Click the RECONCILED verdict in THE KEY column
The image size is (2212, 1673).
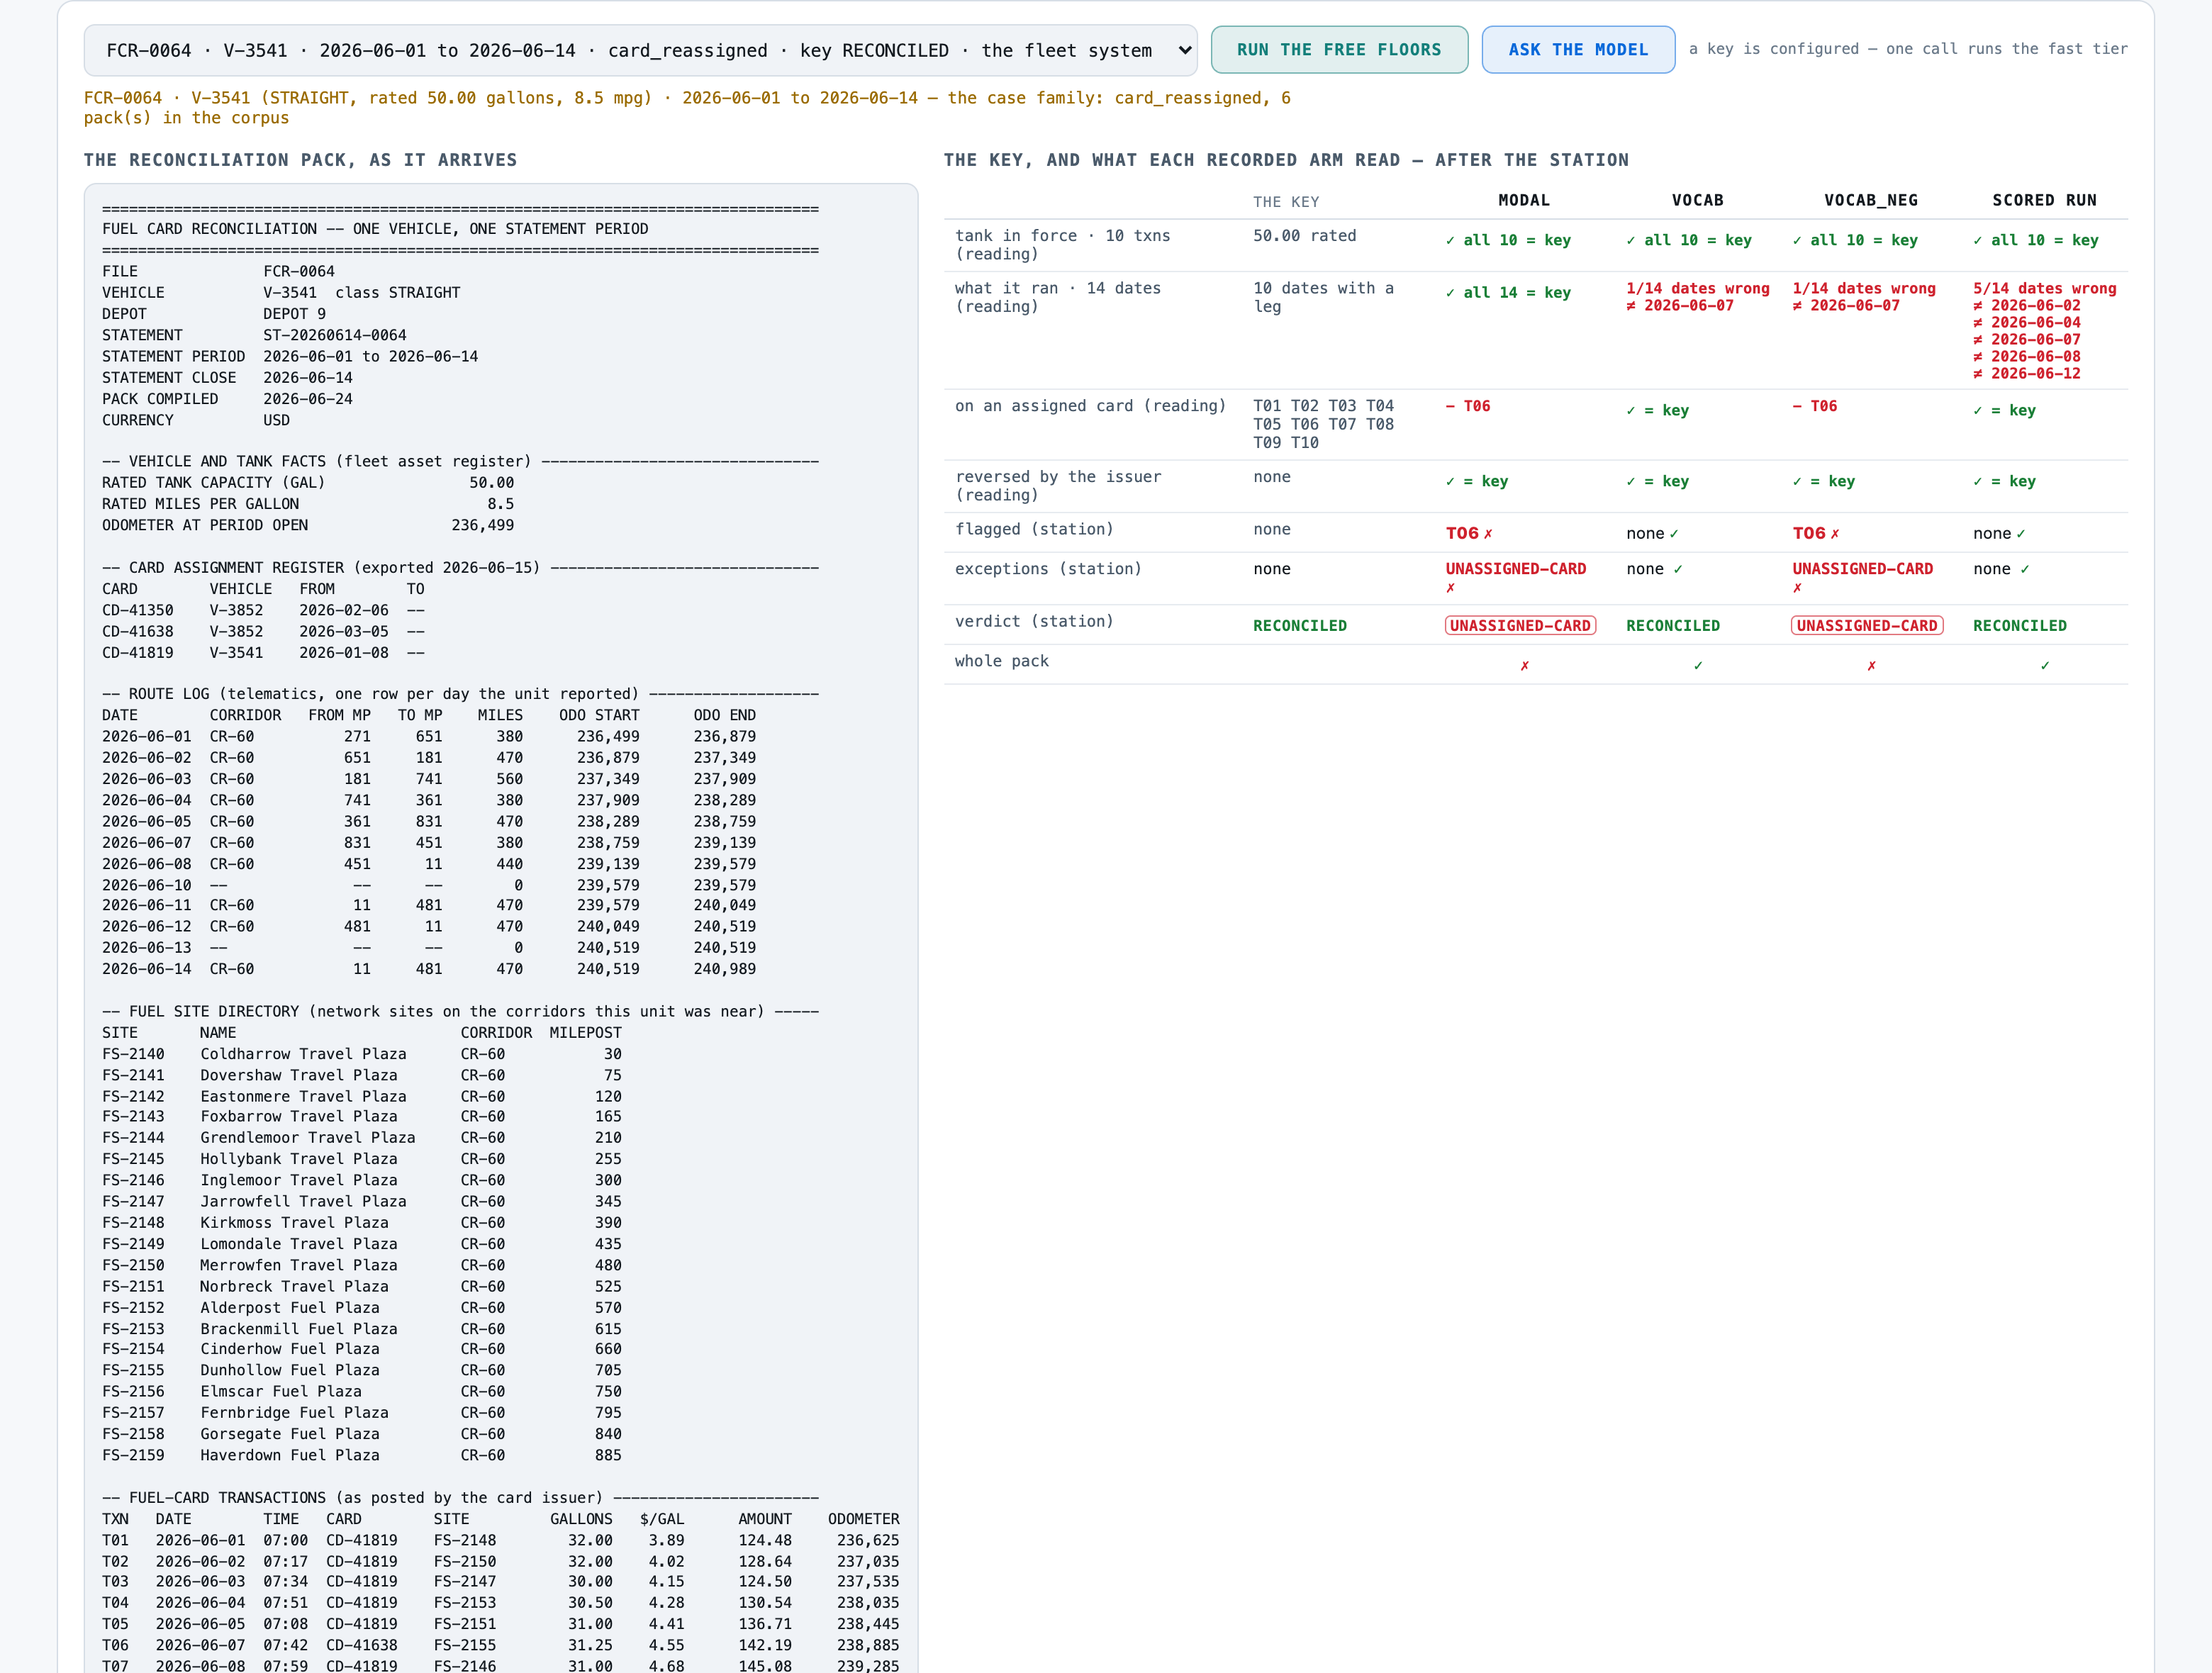[1300, 626]
